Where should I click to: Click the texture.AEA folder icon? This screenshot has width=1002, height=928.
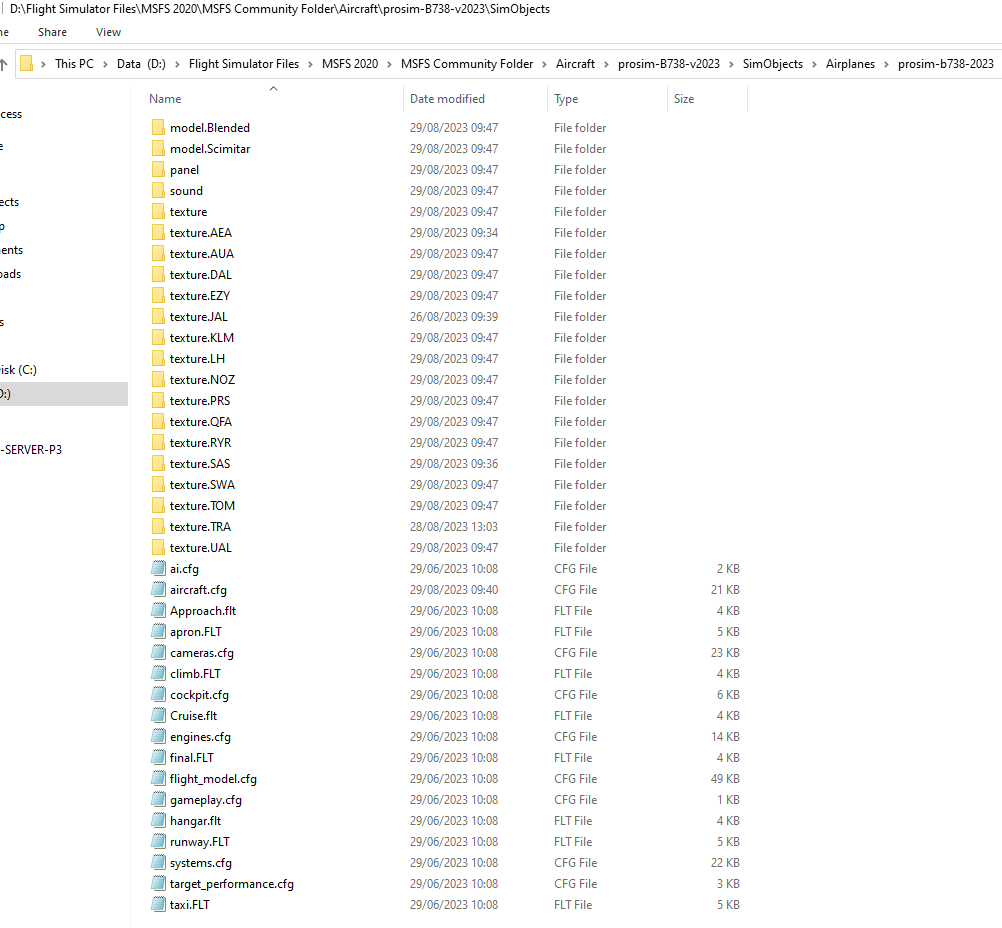pos(158,233)
